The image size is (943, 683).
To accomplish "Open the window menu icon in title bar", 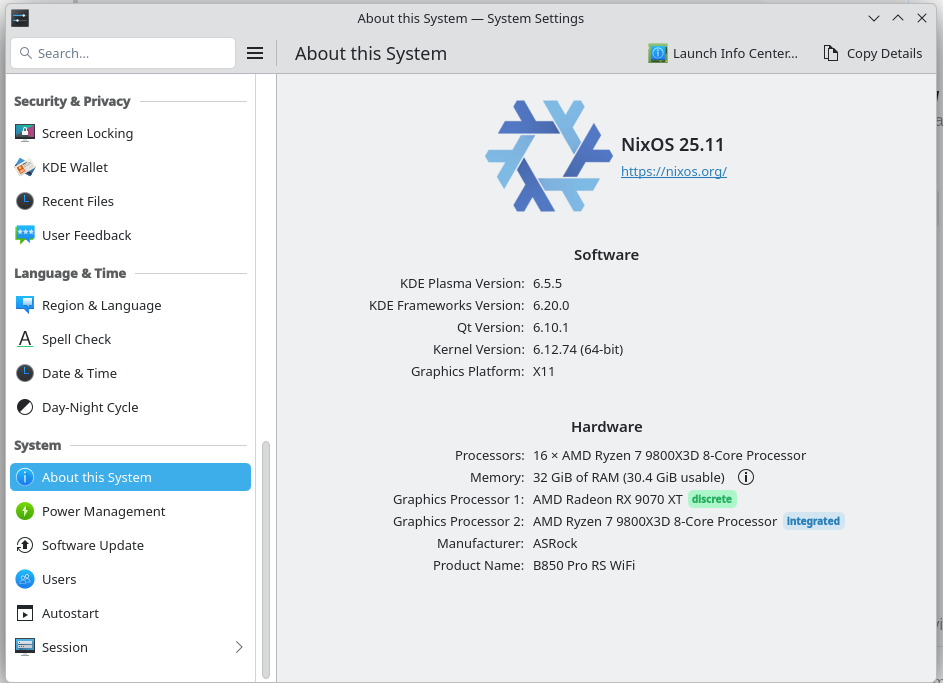I will point(20,18).
